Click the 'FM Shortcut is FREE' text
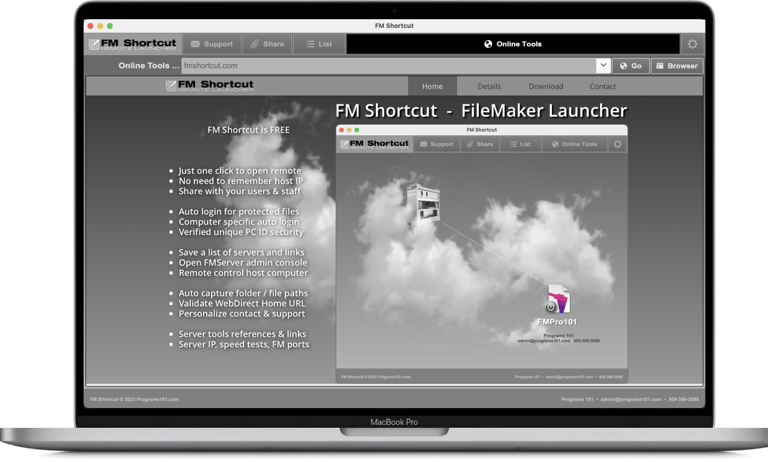The image size is (768, 462). pos(248,130)
